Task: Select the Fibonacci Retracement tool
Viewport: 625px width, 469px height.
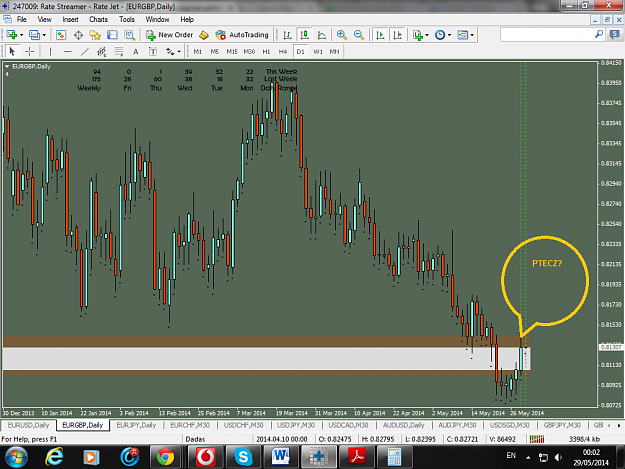Action: [x=119, y=51]
